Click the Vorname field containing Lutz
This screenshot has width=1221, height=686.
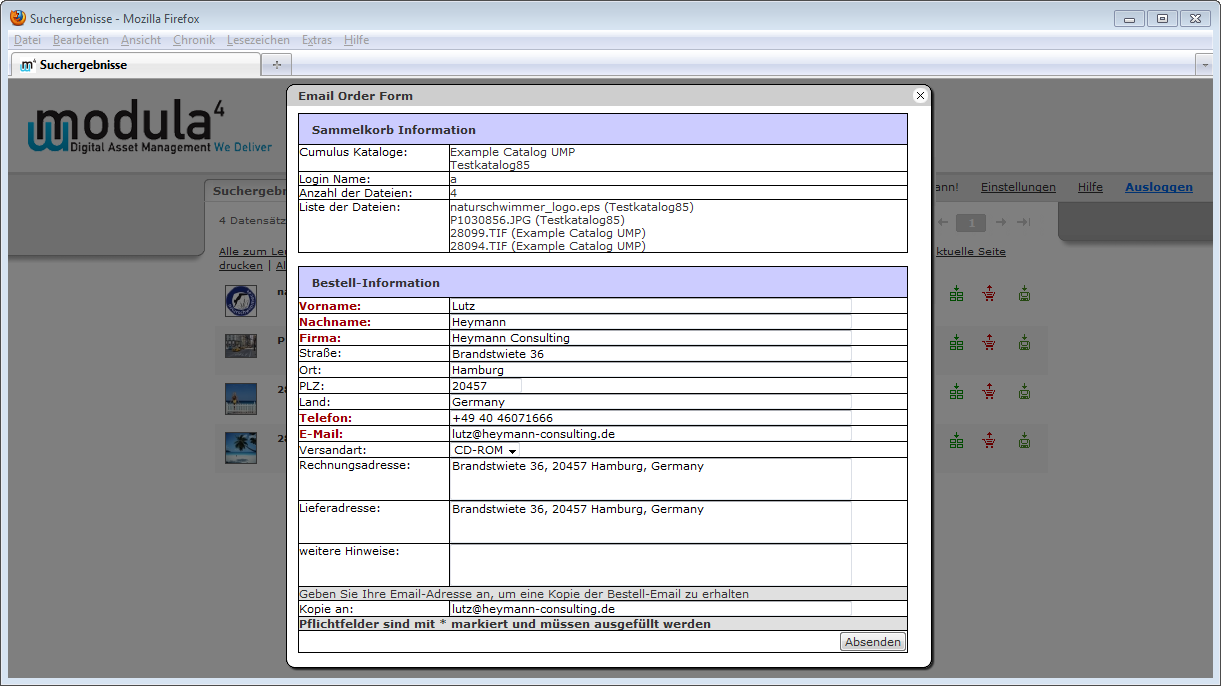pyautogui.click(x=650, y=306)
